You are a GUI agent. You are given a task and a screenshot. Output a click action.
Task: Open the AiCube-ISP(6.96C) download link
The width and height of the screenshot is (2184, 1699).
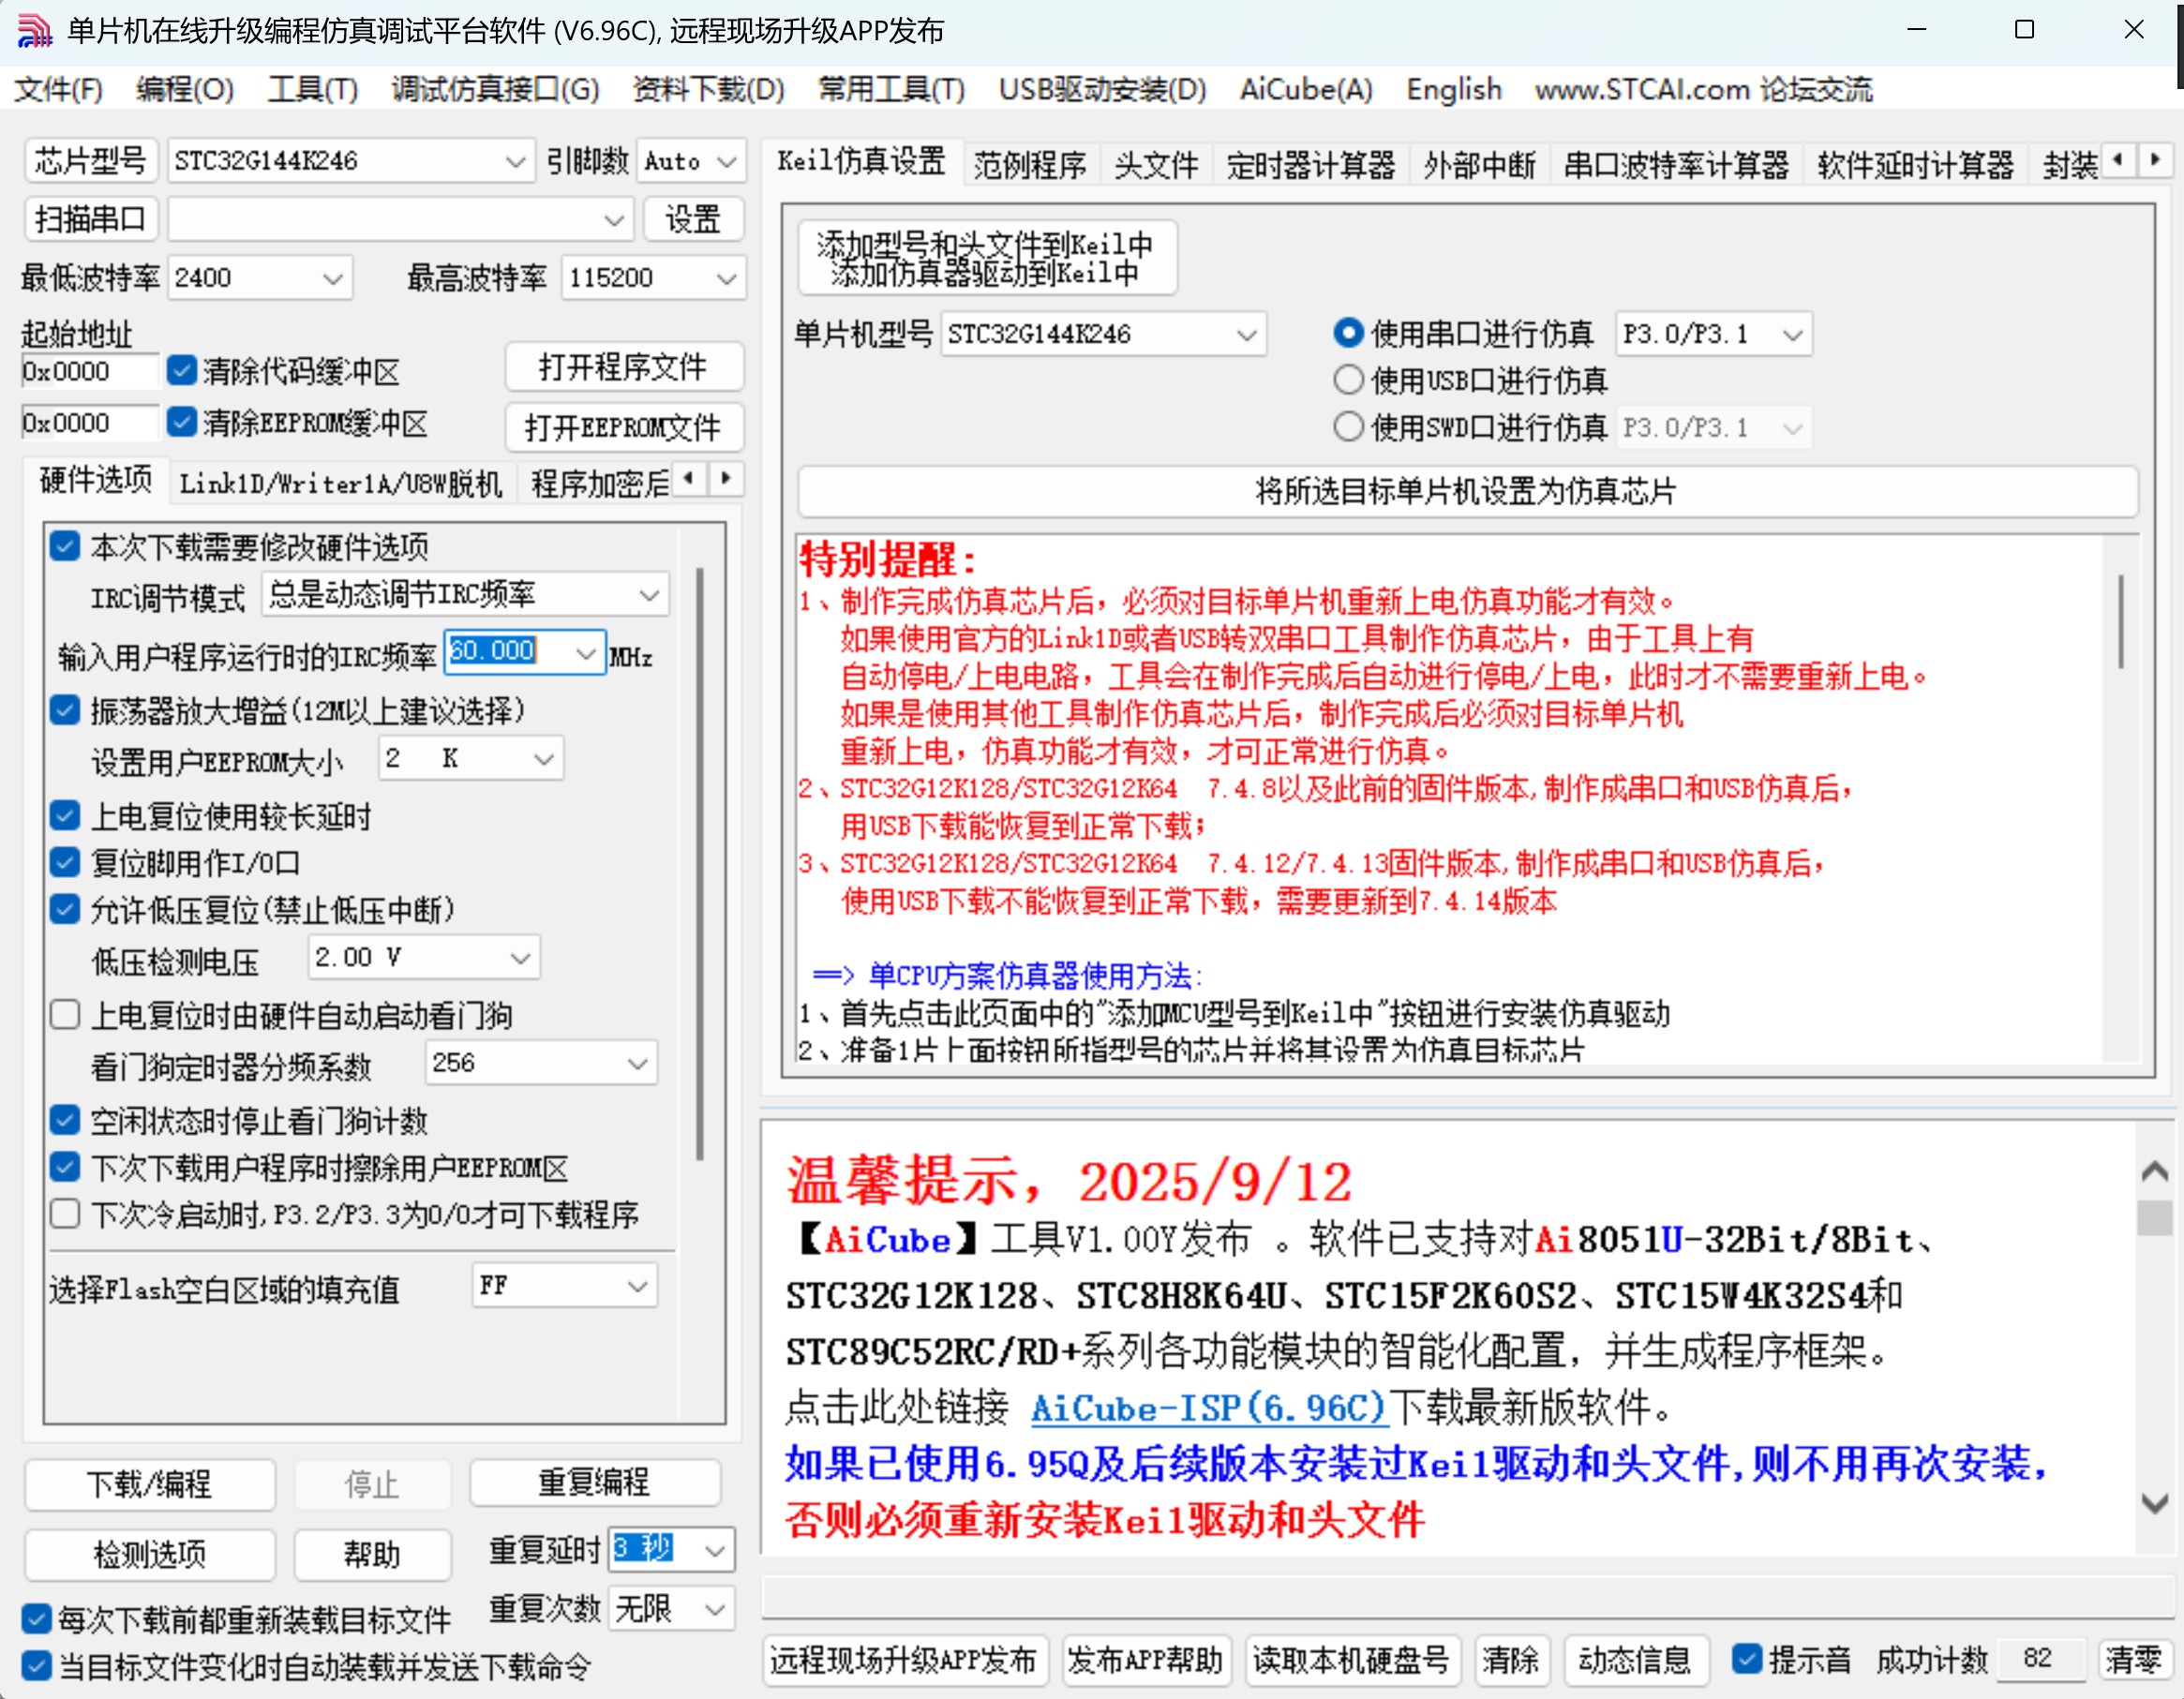tap(1207, 1409)
